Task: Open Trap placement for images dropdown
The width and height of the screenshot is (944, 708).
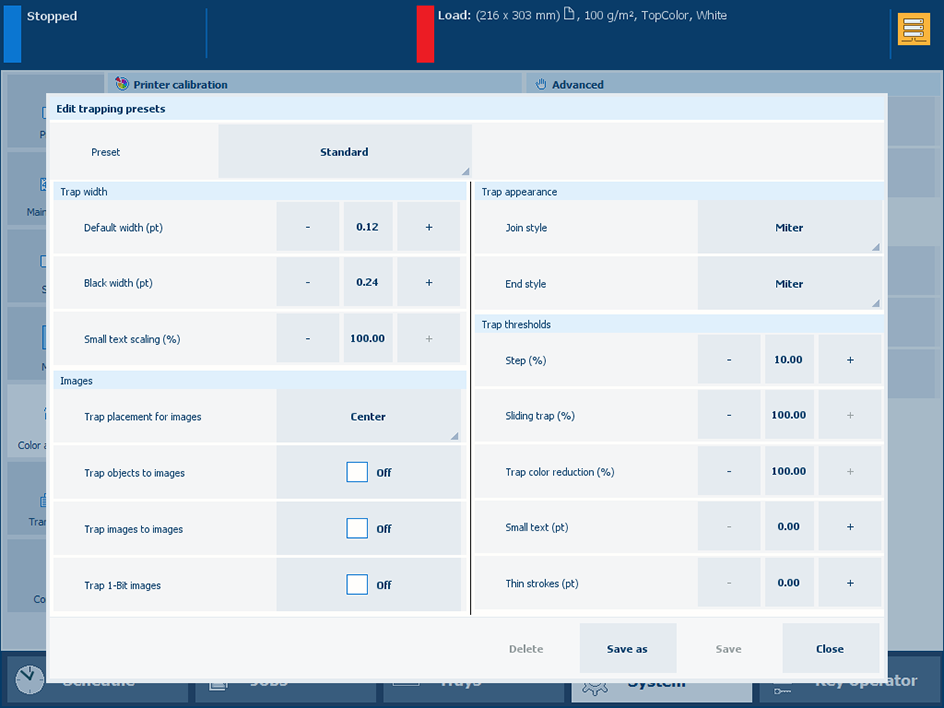Action: [x=368, y=417]
